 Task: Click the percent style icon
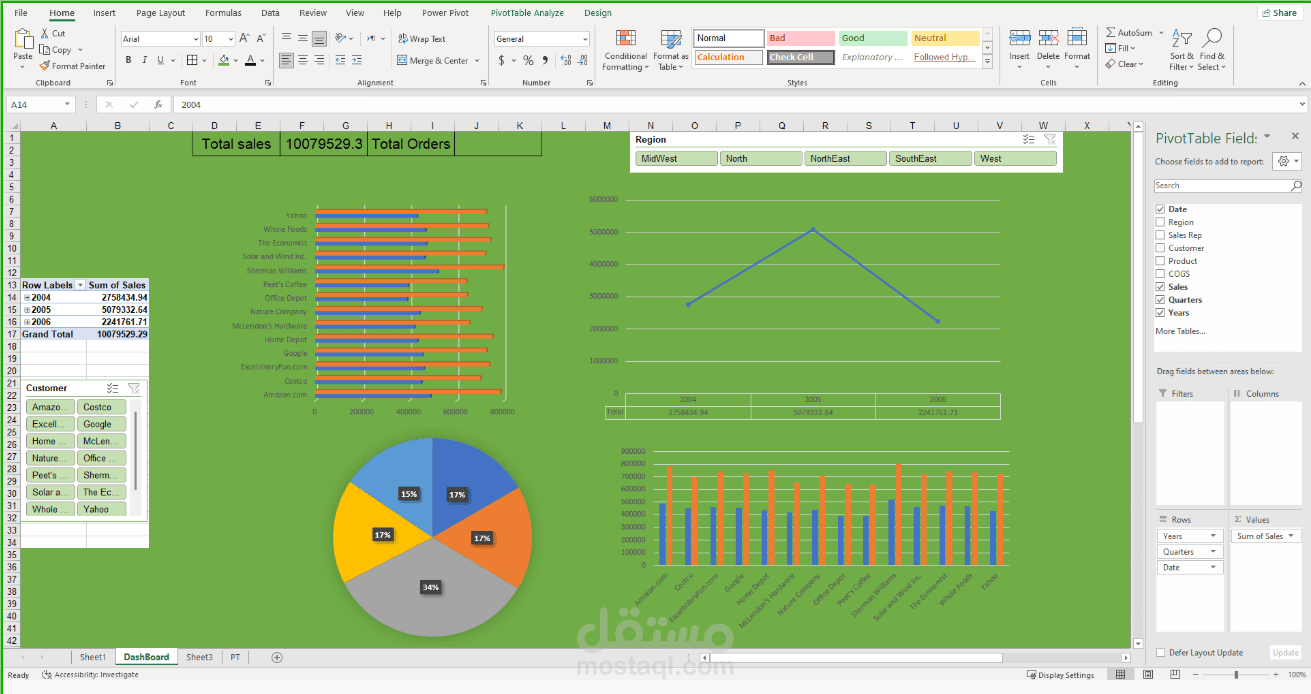coord(529,60)
